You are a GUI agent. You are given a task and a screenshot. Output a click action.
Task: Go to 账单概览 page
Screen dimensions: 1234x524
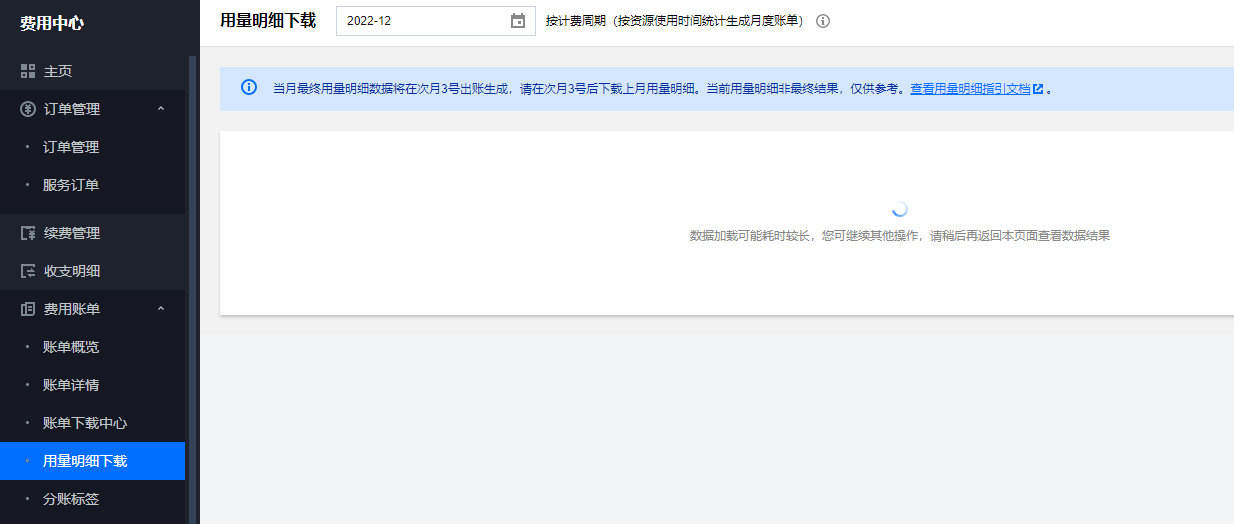point(71,347)
